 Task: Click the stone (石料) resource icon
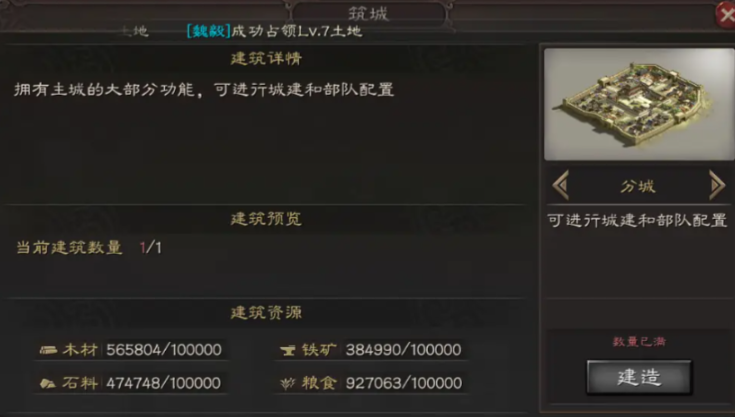tap(48, 383)
